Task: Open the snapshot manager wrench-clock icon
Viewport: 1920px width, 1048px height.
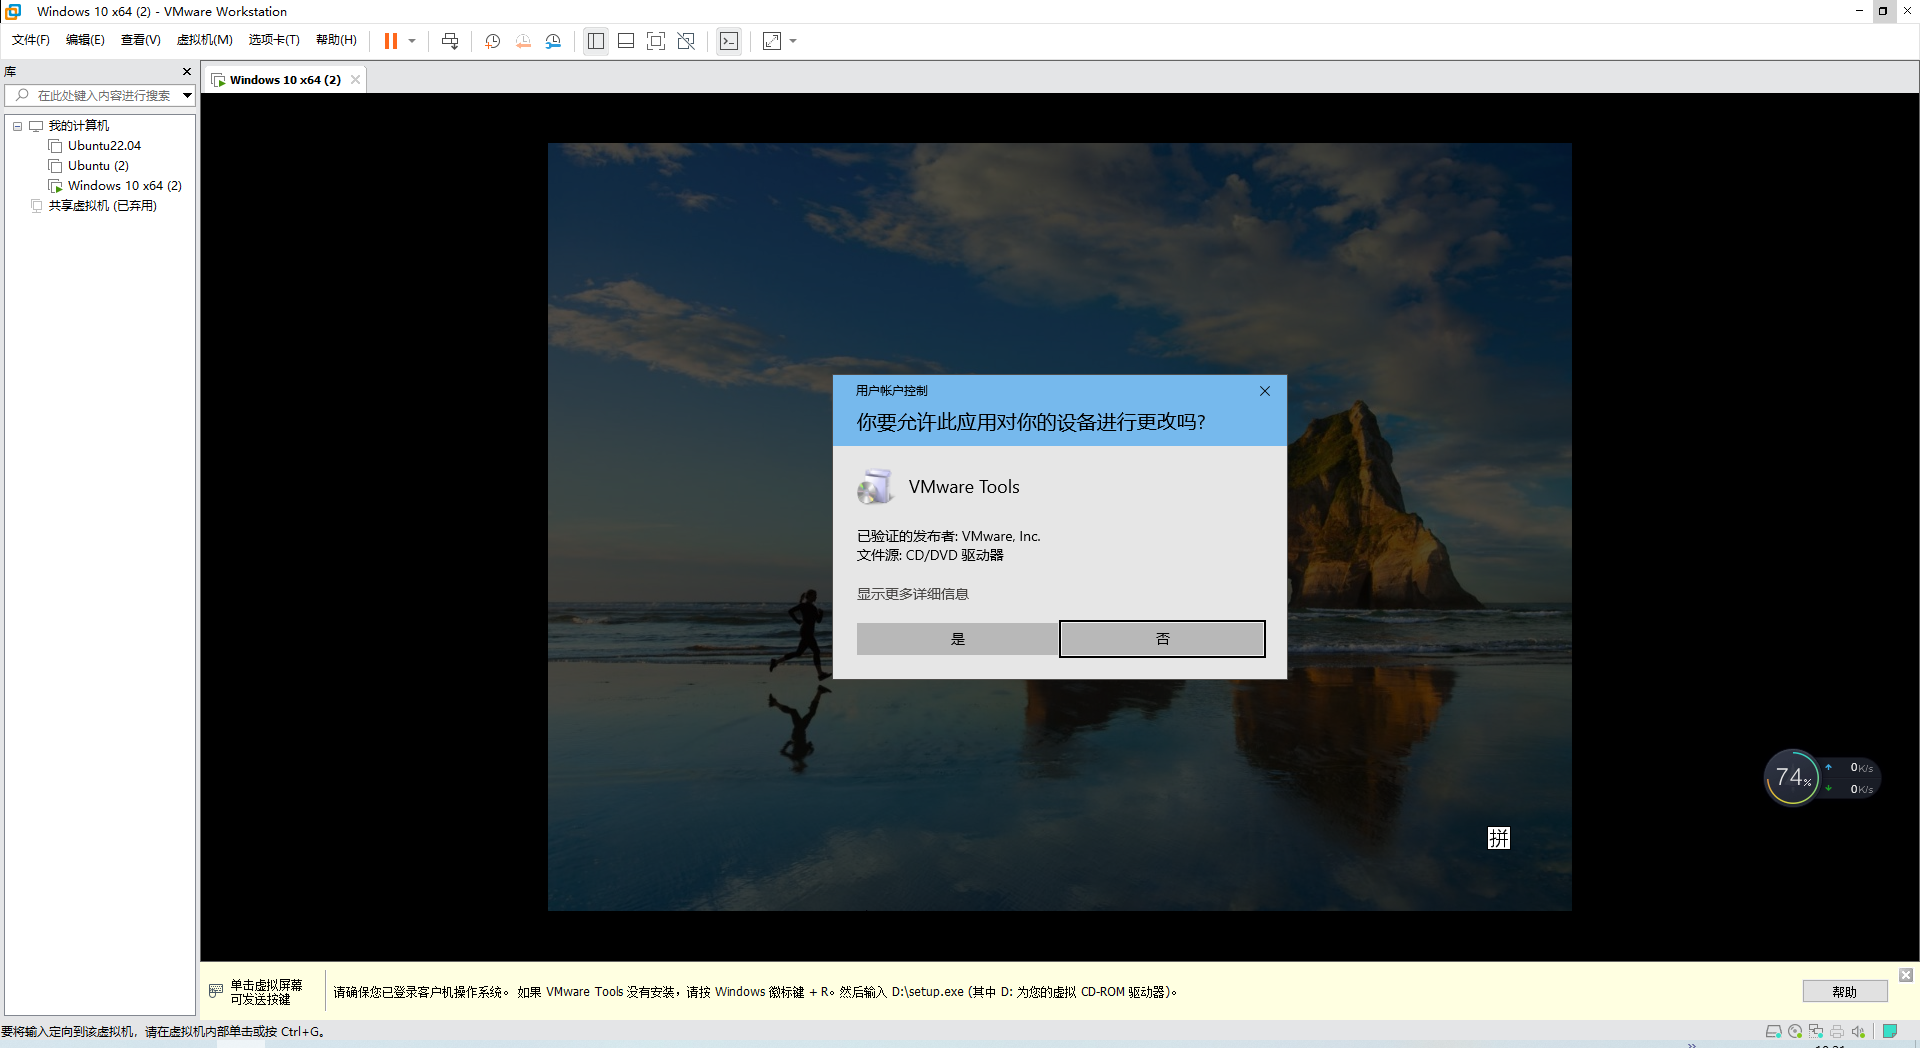Action: point(553,41)
